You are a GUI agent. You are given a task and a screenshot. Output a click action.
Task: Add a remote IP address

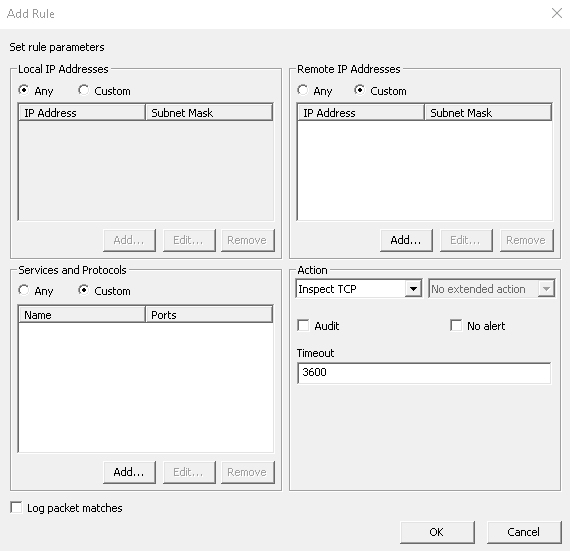tap(406, 240)
